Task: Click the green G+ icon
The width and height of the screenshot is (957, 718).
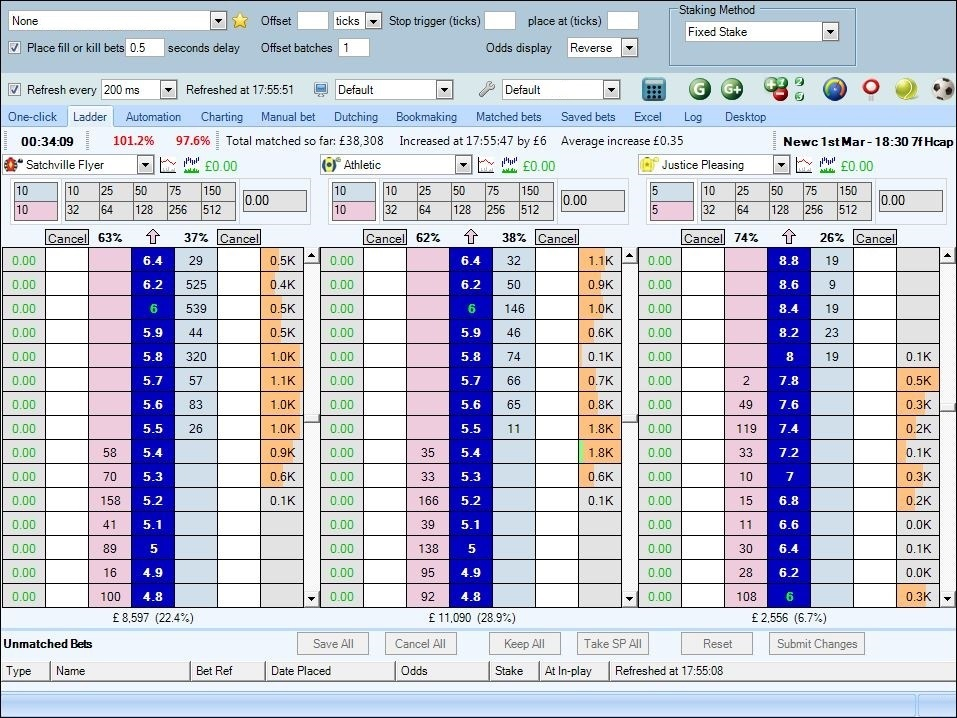Action: click(x=732, y=90)
